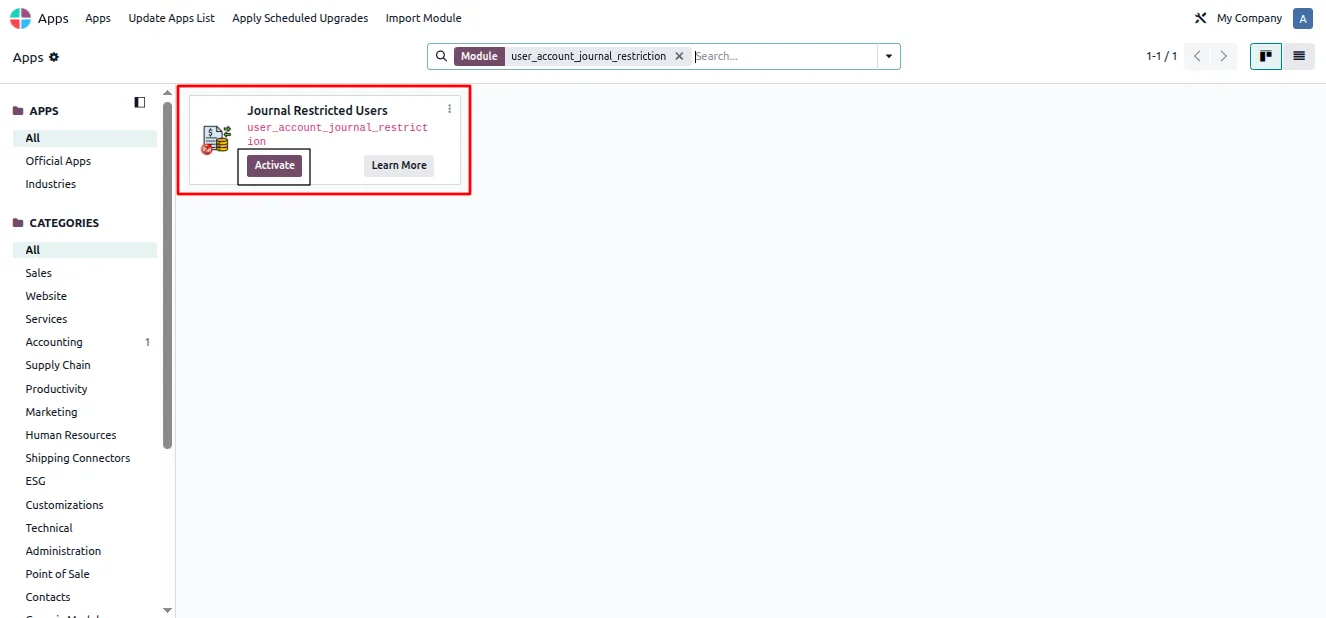
Task: Select the Administration category
Action: pyautogui.click(x=84, y=551)
